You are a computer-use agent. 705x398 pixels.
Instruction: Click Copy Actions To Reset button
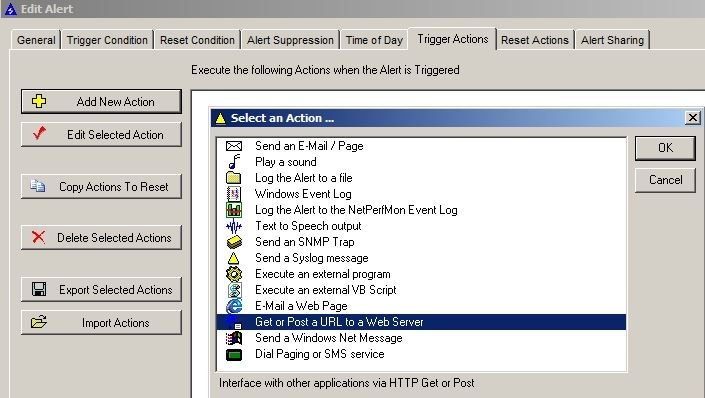coord(101,187)
